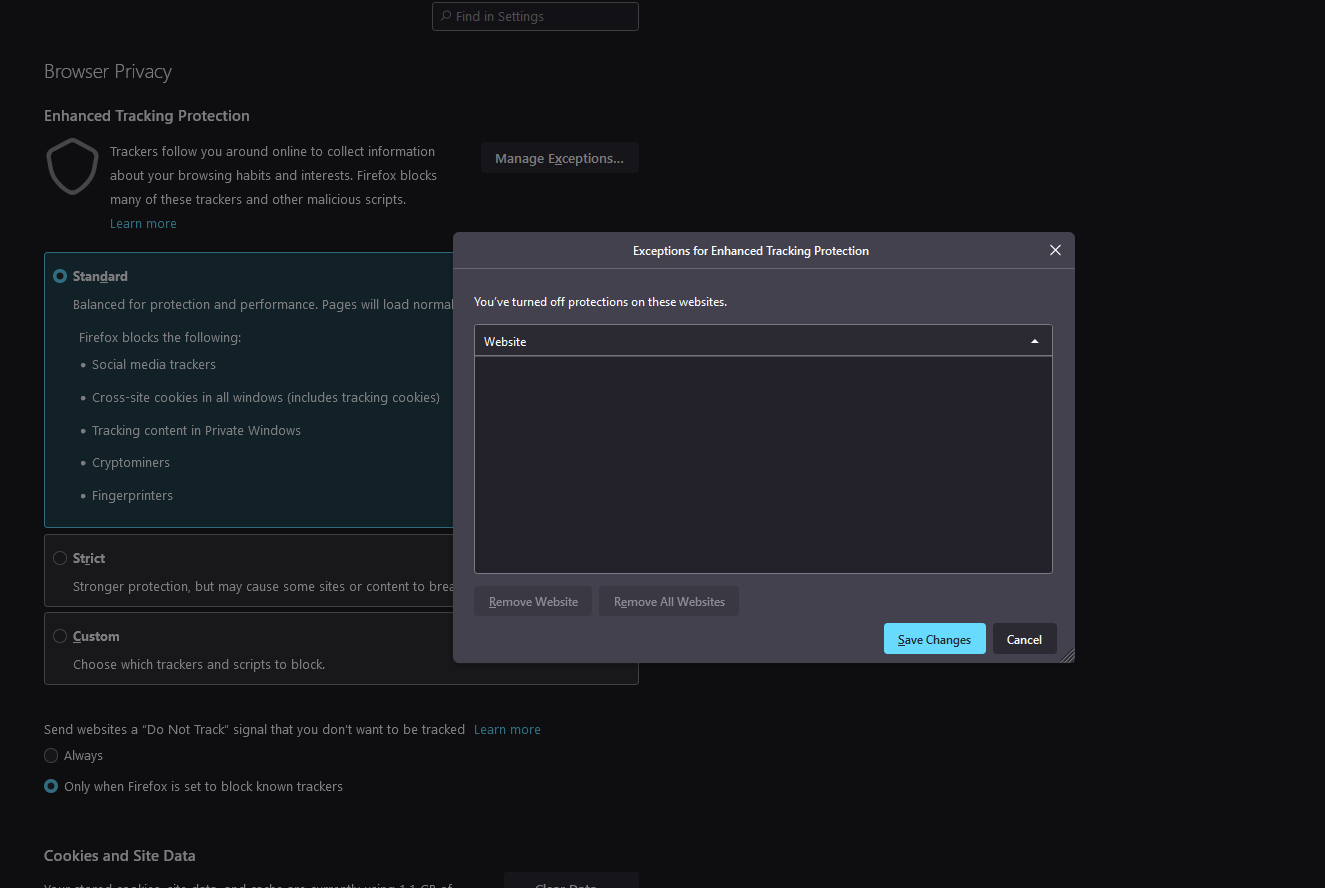1325x888 pixels.
Task: Open Learn more about Do Not Track
Action: coord(507,729)
